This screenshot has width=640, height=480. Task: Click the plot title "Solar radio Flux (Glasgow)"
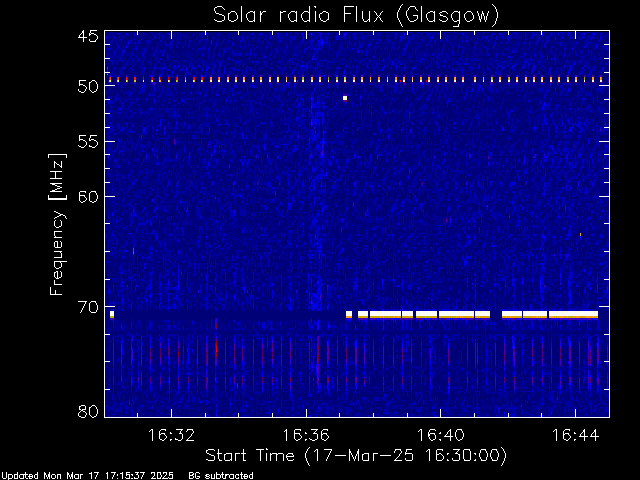pyautogui.click(x=356, y=16)
